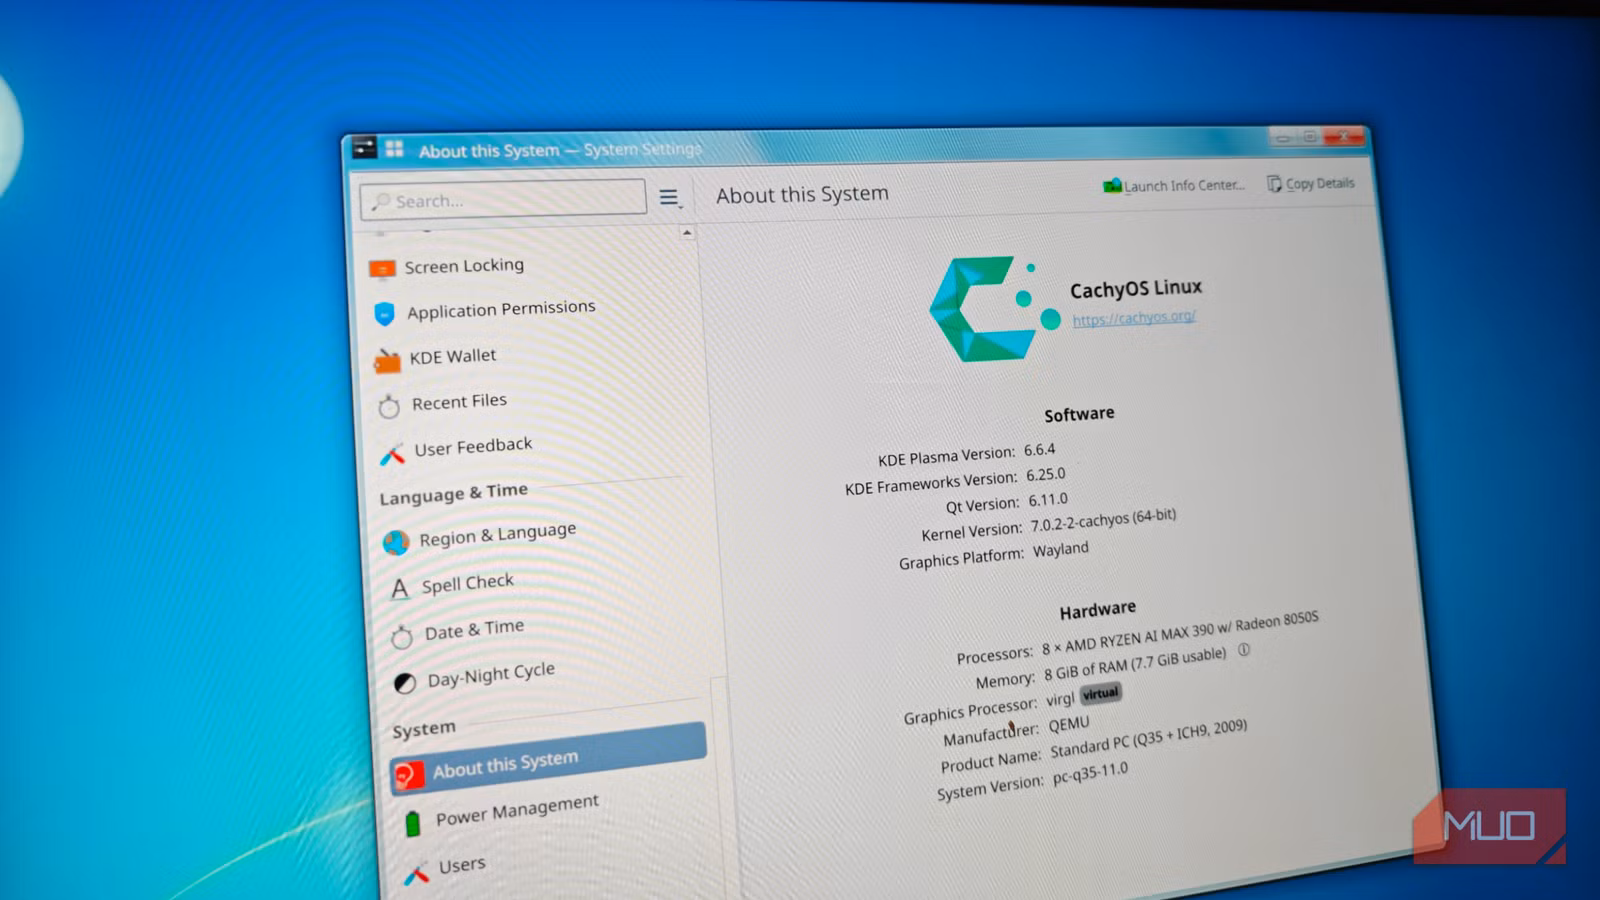Image resolution: width=1600 pixels, height=900 pixels.
Task: Click the About this System sidebar icon
Action: tap(409, 775)
